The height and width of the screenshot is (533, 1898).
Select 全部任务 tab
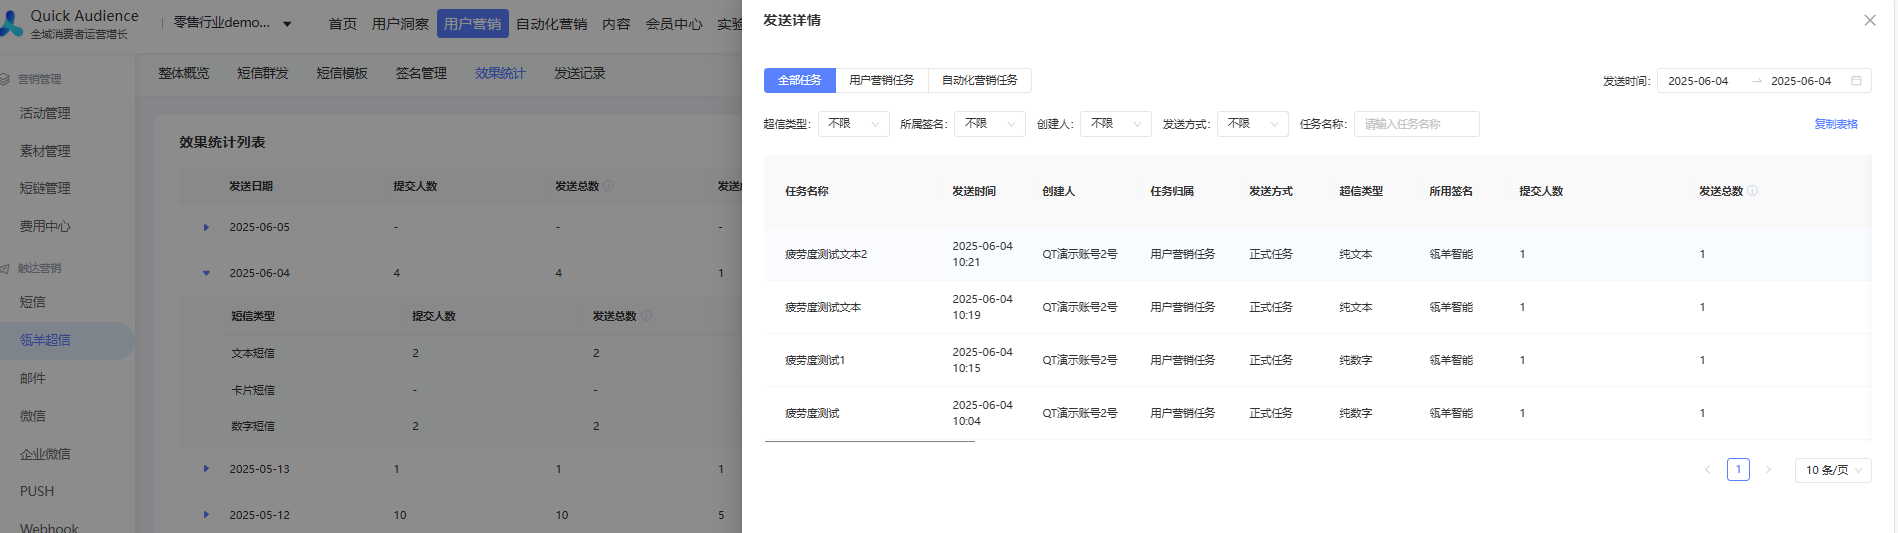[x=799, y=80]
